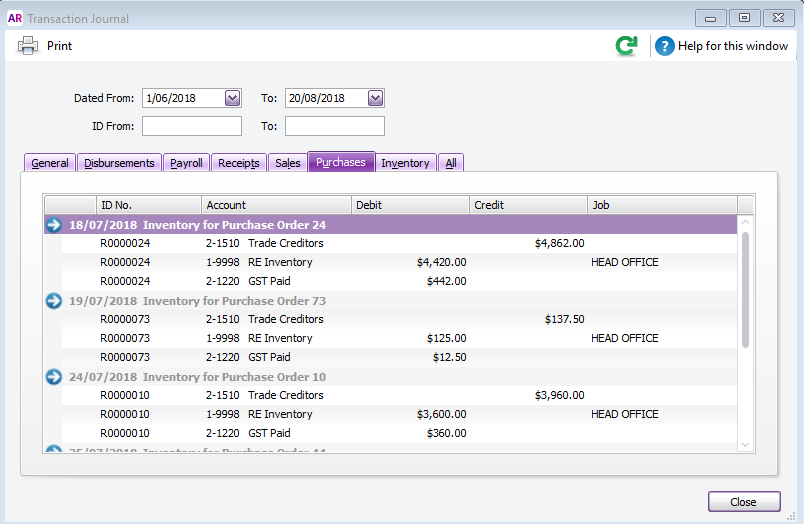Click credit amount $137.50

(x=565, y=319)
